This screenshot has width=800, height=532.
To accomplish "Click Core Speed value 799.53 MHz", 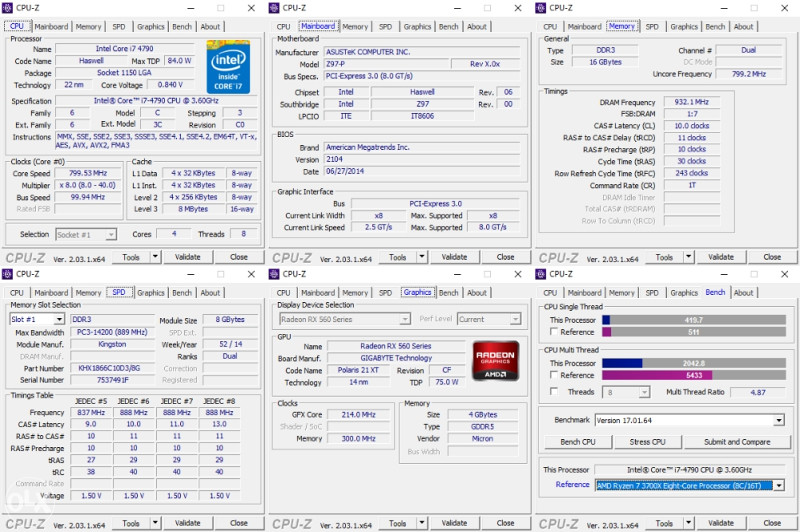I will pos(88,173).
